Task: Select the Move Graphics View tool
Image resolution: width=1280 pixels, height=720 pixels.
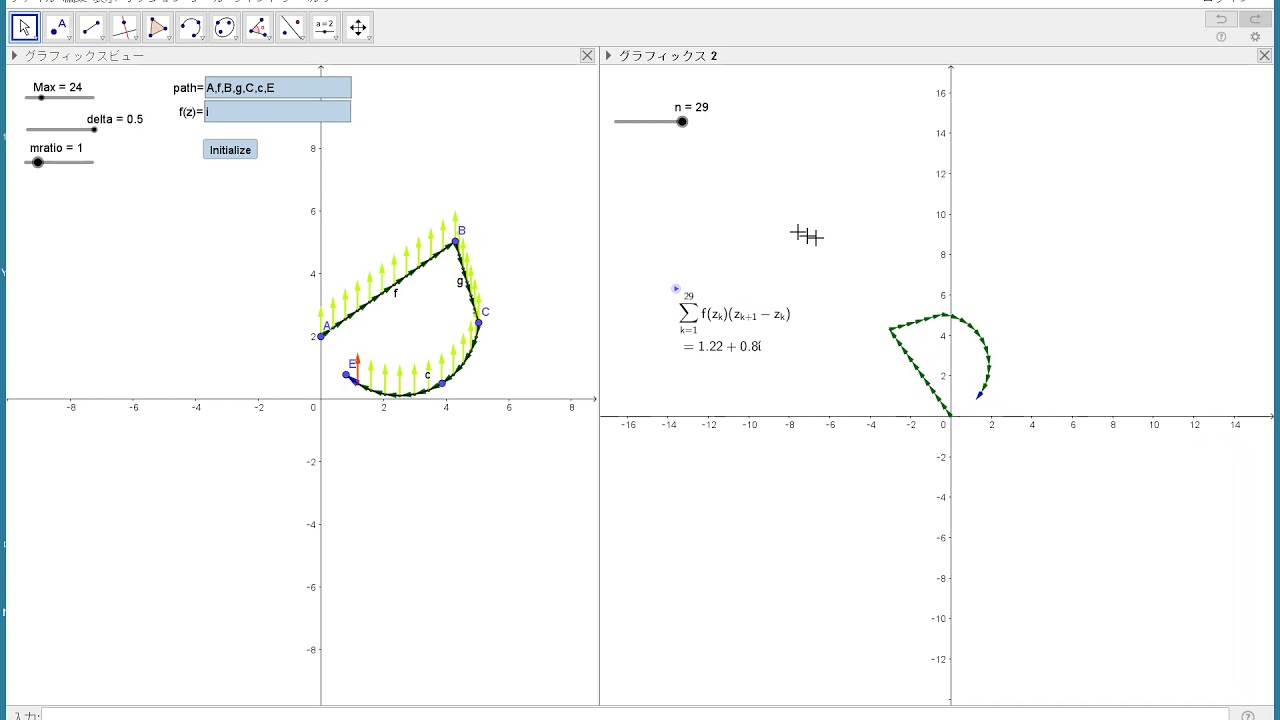Action: click(357, 27)
